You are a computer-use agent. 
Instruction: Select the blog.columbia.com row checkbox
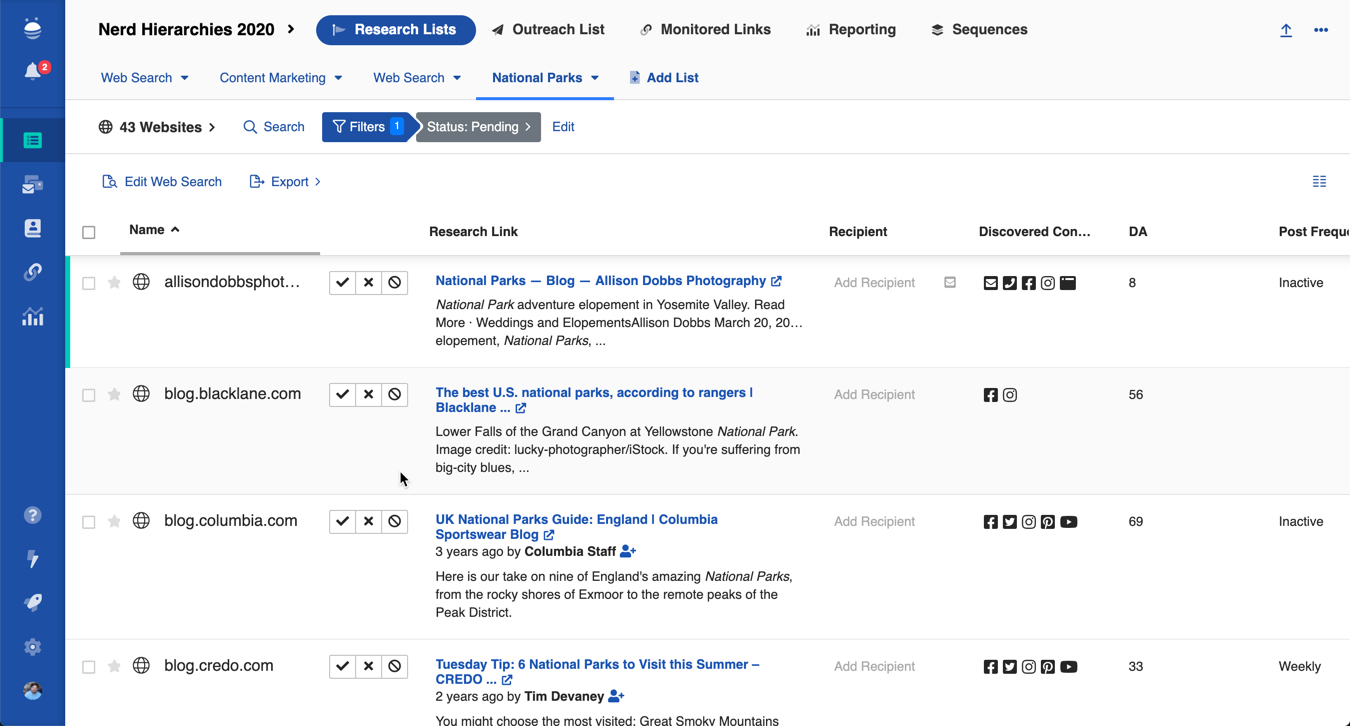(89, 522)
